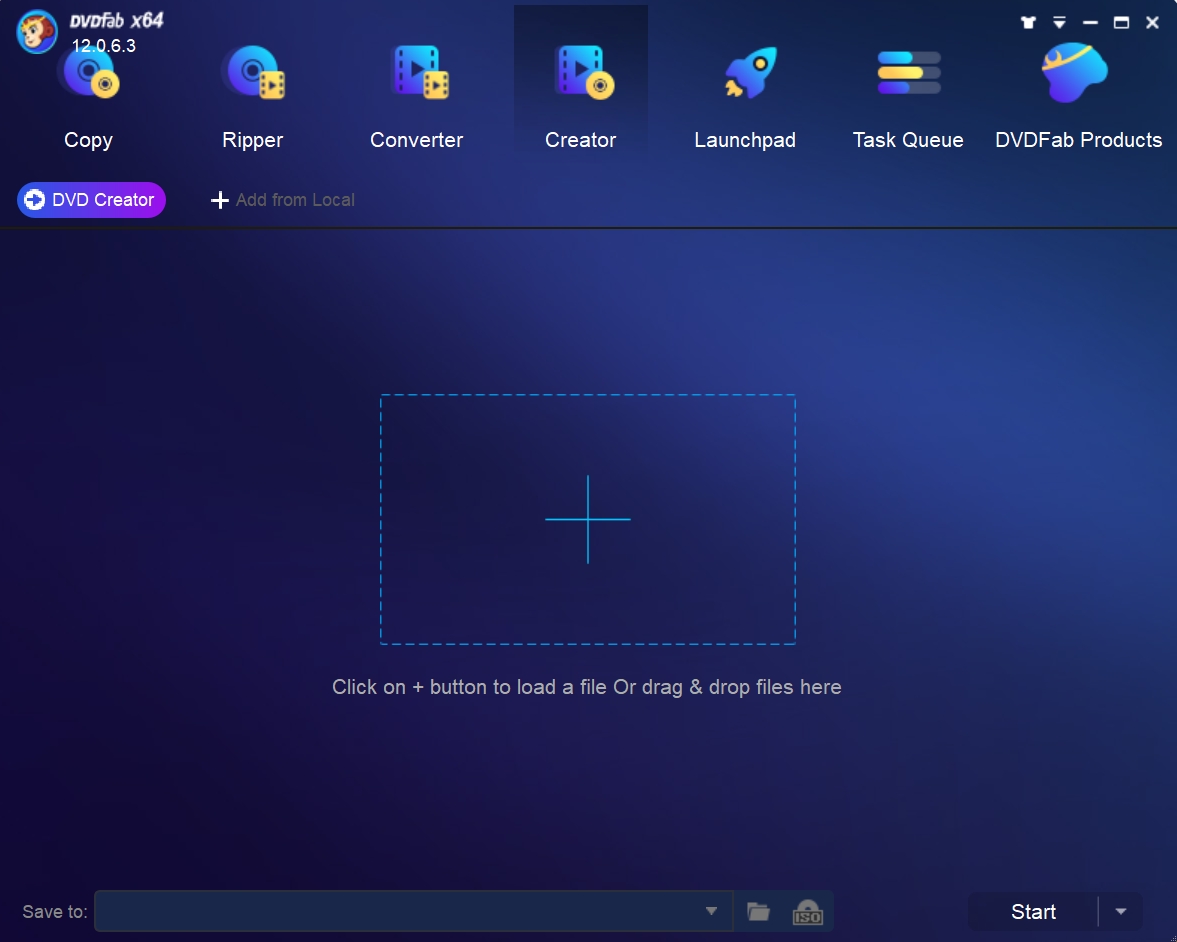
Task: Open the Copy module
Action: (89, 98)
